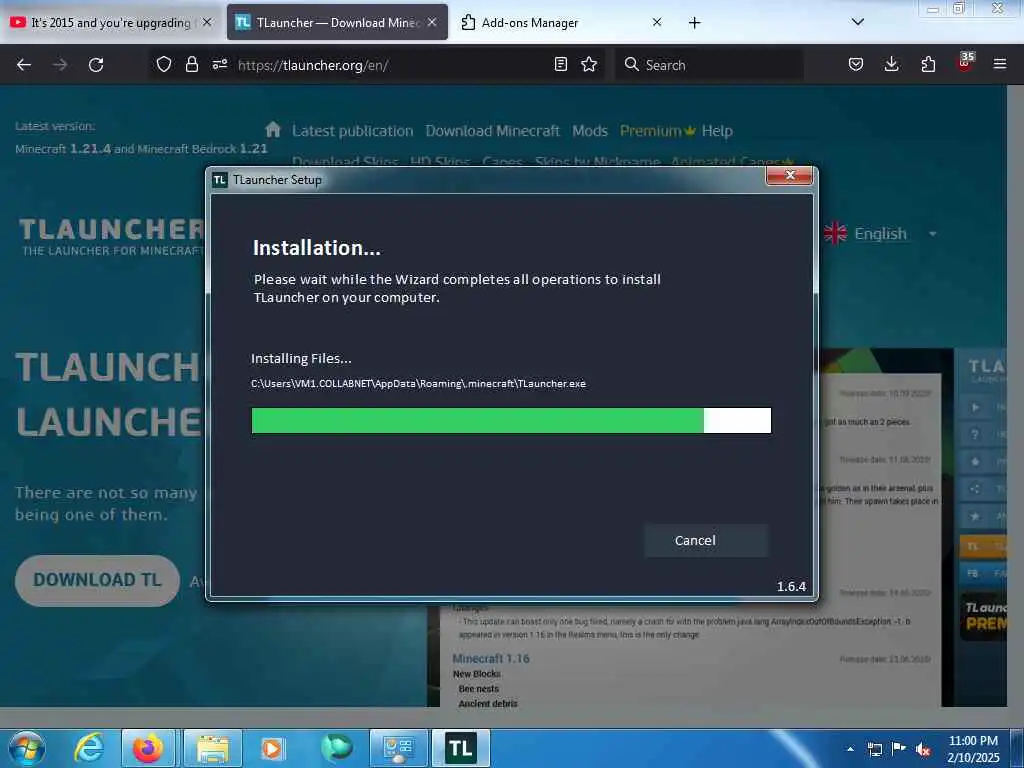Viewport: 1024px width, 768px height.
Task: Open Download Minecraft menu item
Action: coord(492,131)
